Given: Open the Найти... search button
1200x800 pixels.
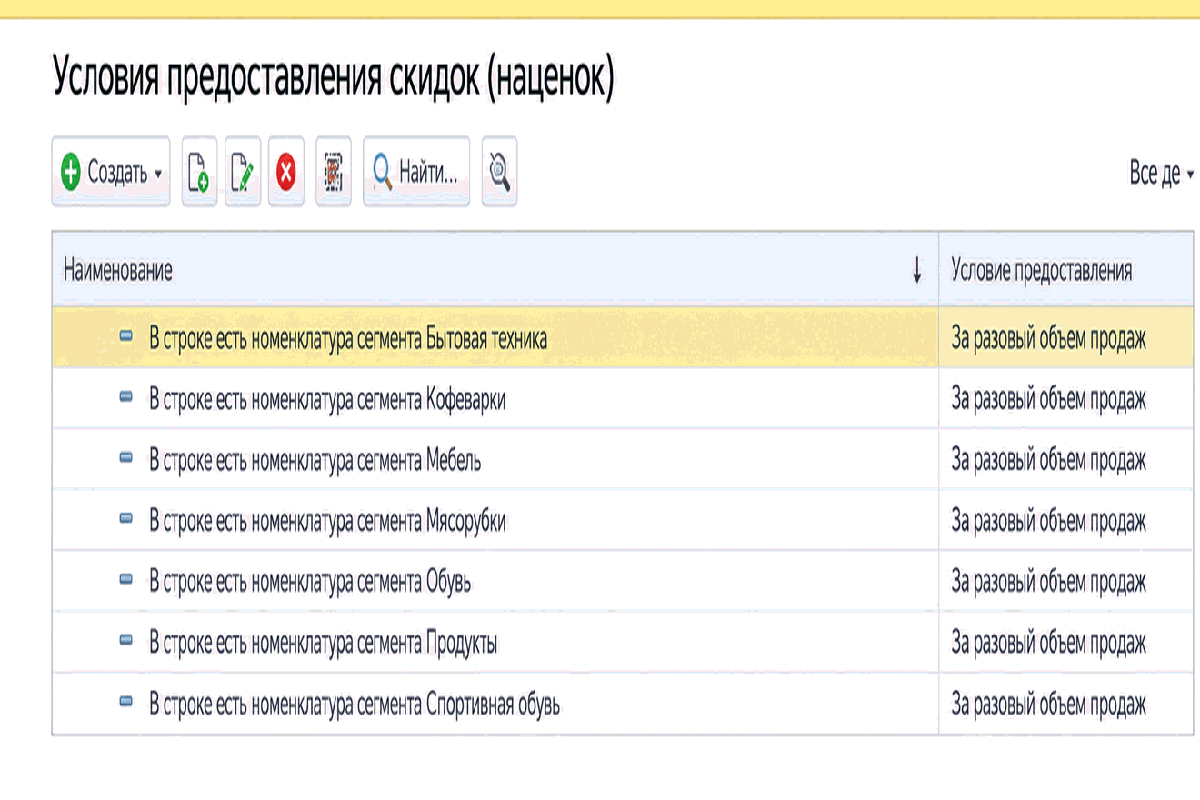Looking at the screenshot, I should pyautogui.click(x=416, y=172).
